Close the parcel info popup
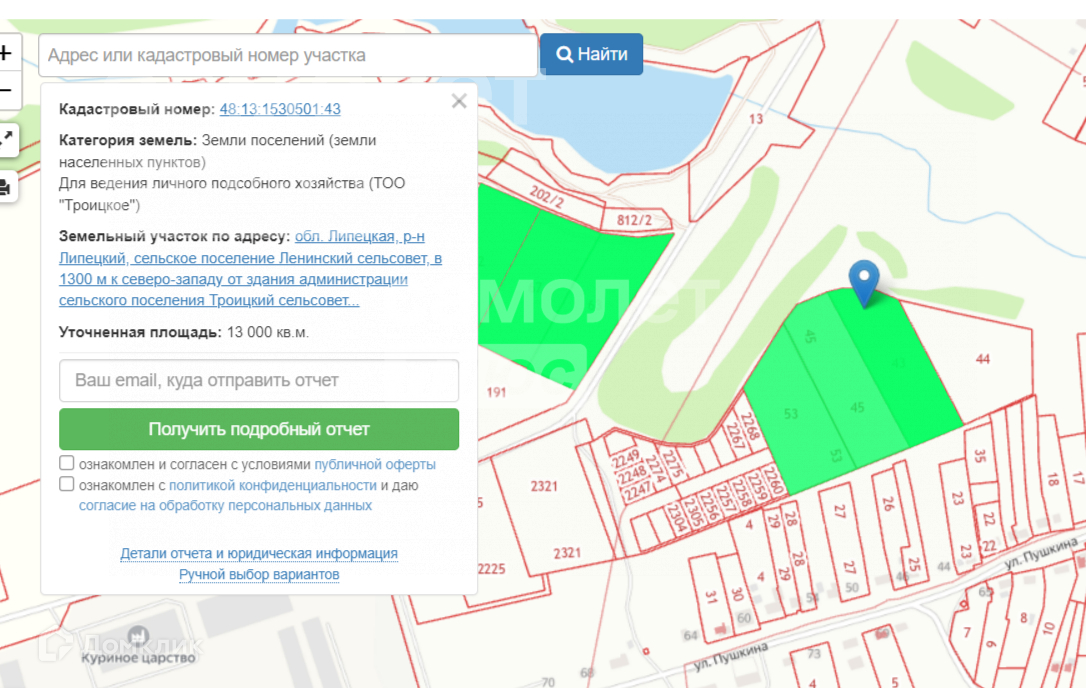 point(459,101)
